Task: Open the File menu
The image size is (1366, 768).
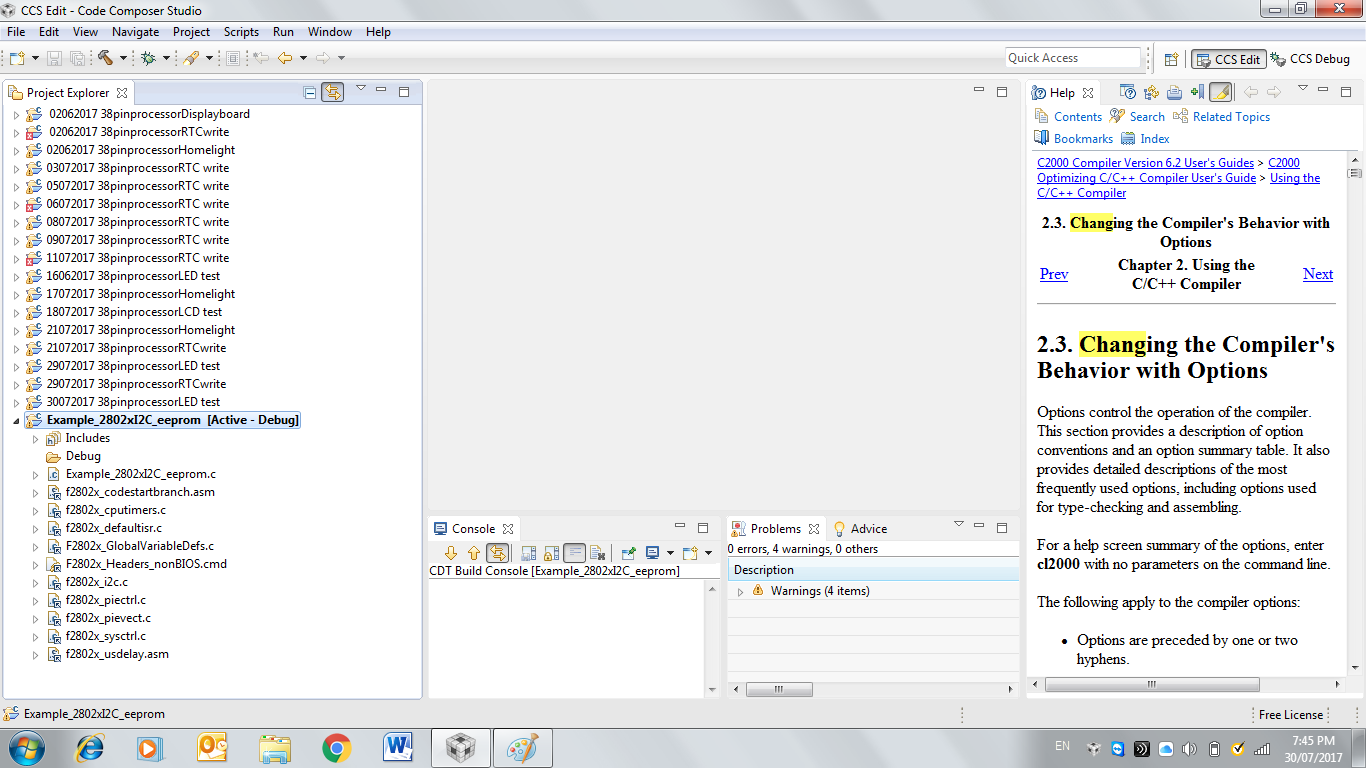Action: point(16,32)
